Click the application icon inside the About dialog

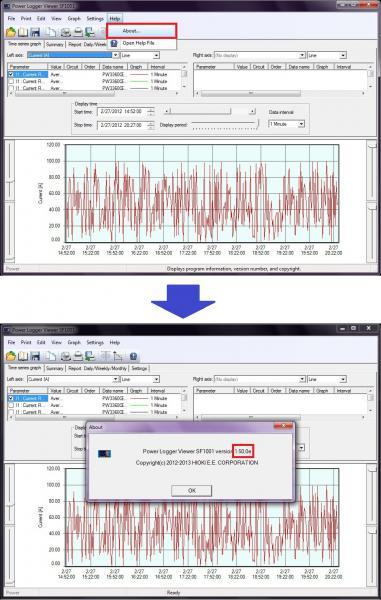coord(104,453)
